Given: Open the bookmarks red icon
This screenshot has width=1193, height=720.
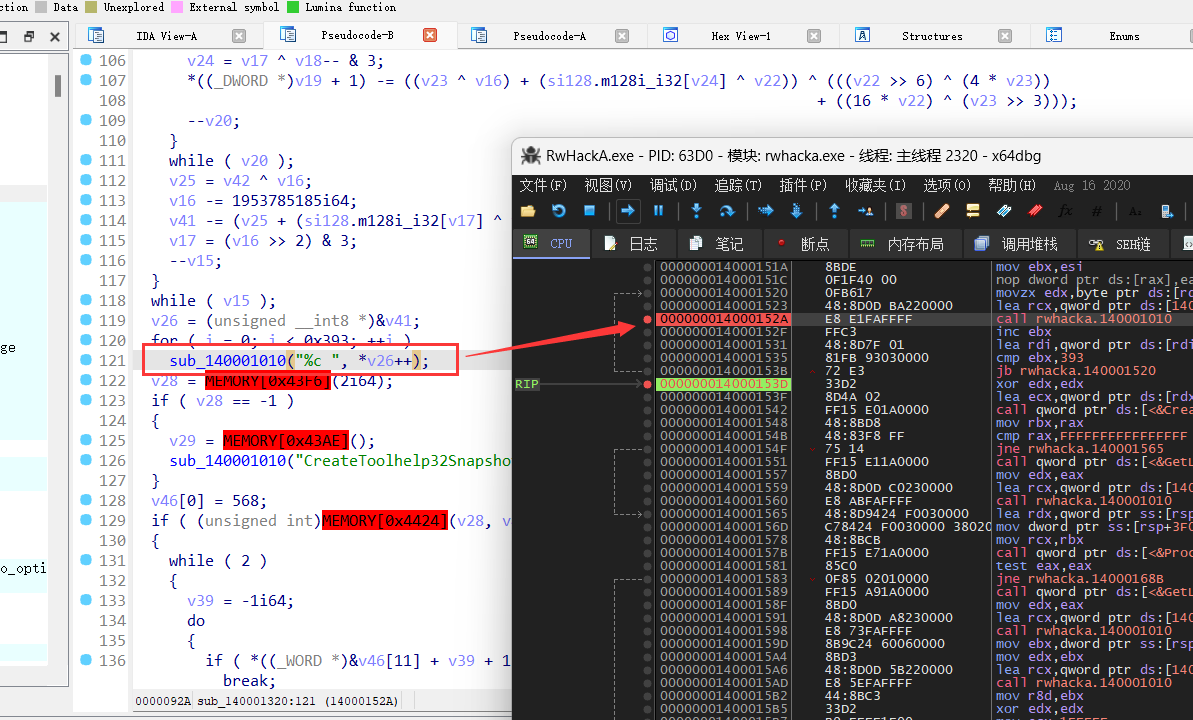Looking at the screenshot, I should pos(1035,211).
